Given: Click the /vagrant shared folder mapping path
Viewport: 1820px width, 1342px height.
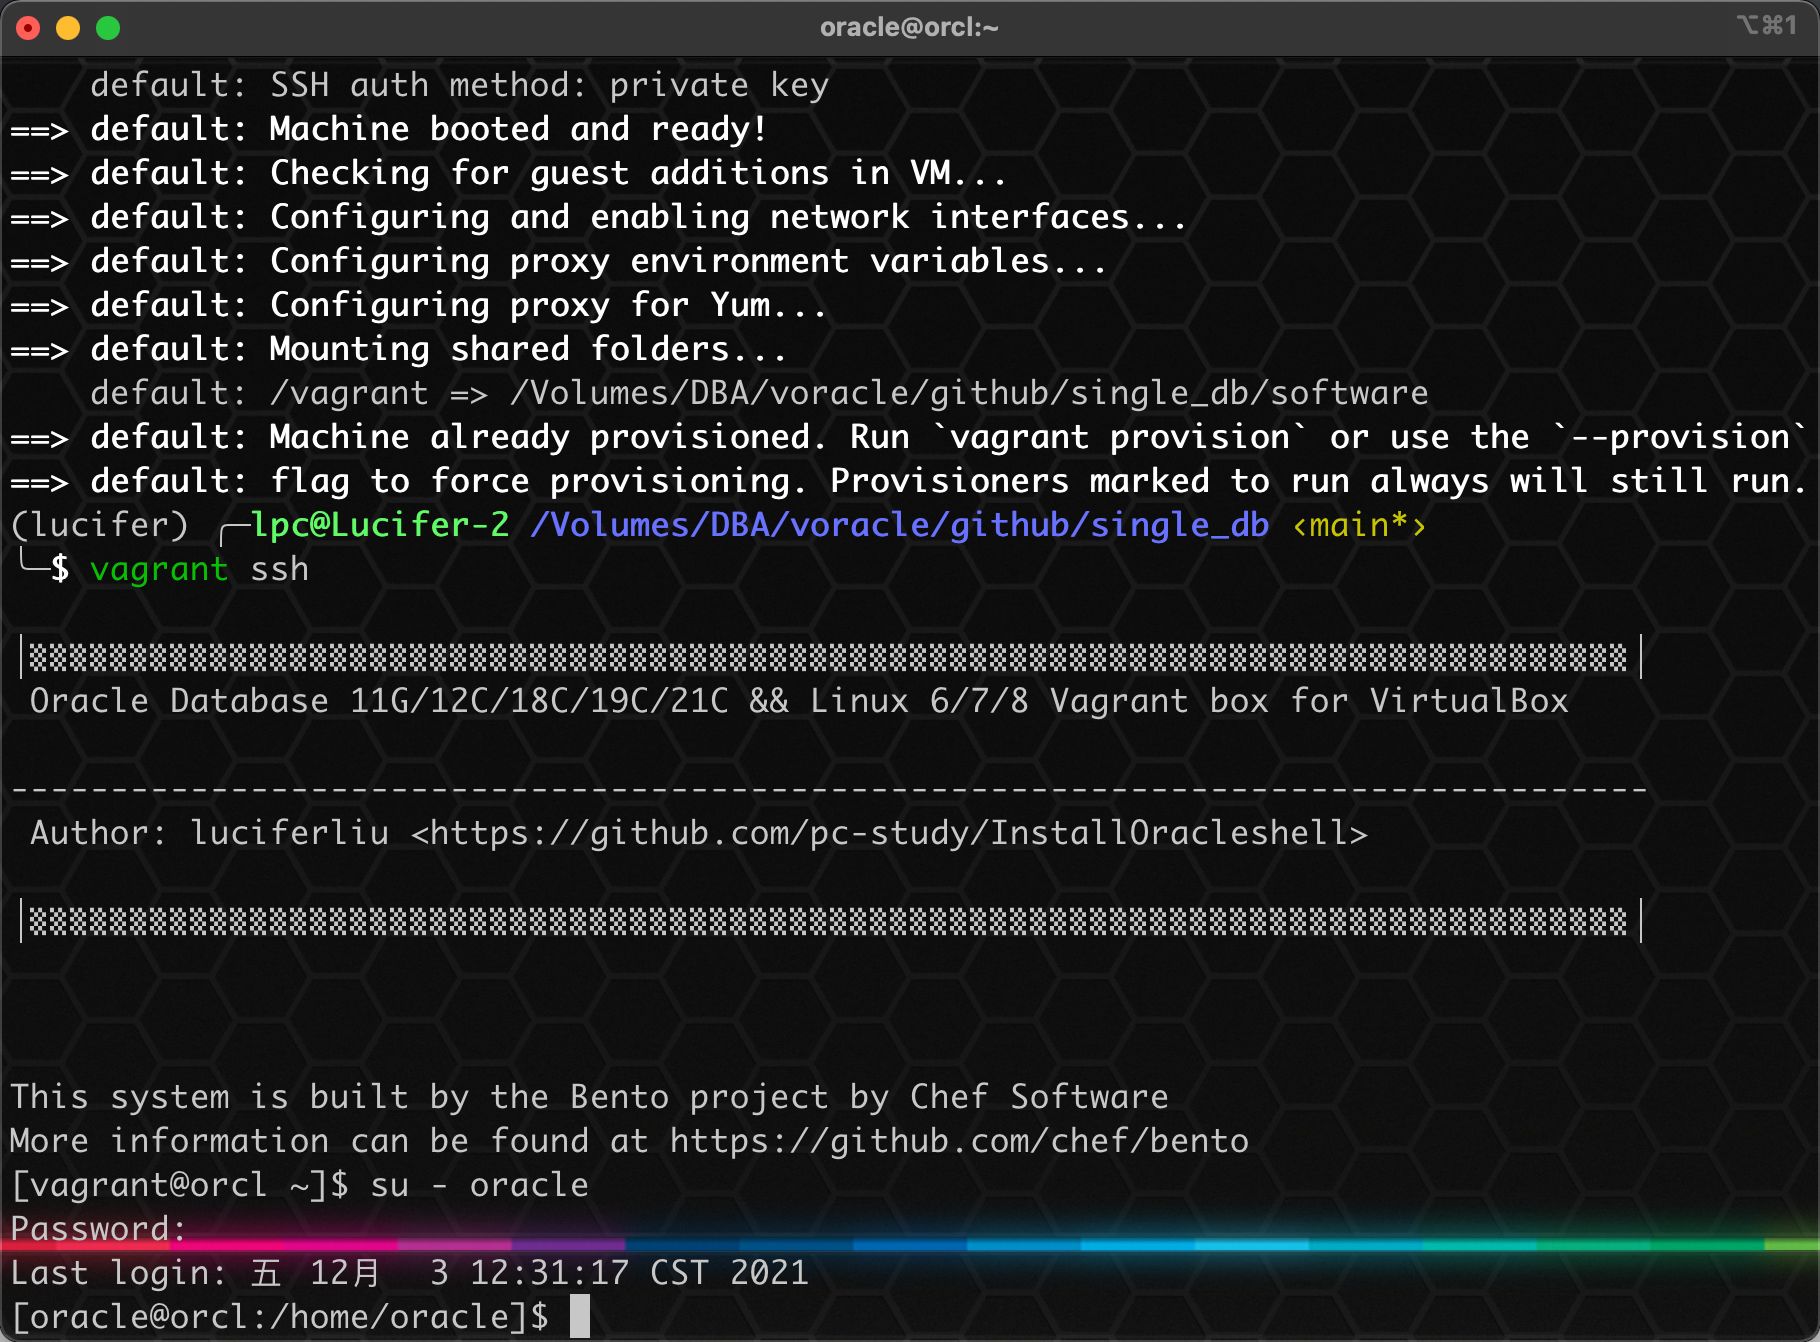Looking at the screenshot, I should [x=849, y=393].
